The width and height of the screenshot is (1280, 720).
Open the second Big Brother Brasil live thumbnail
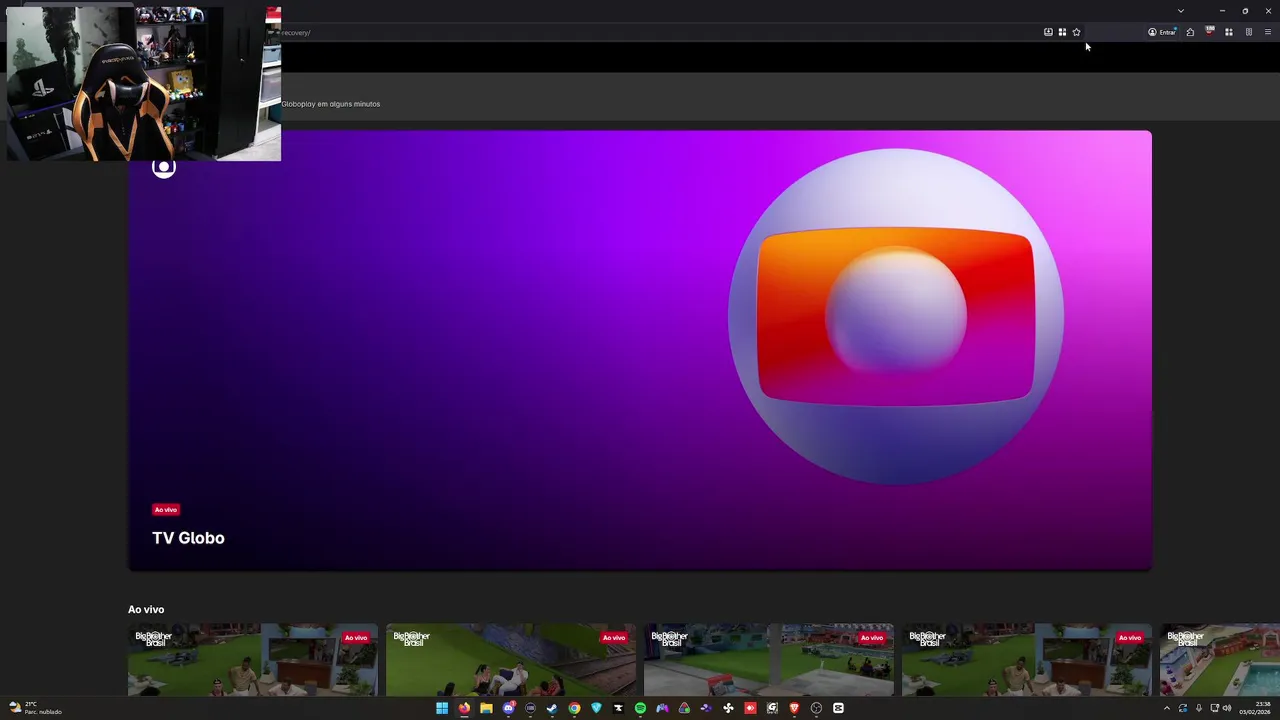click(x=511, y=660)
